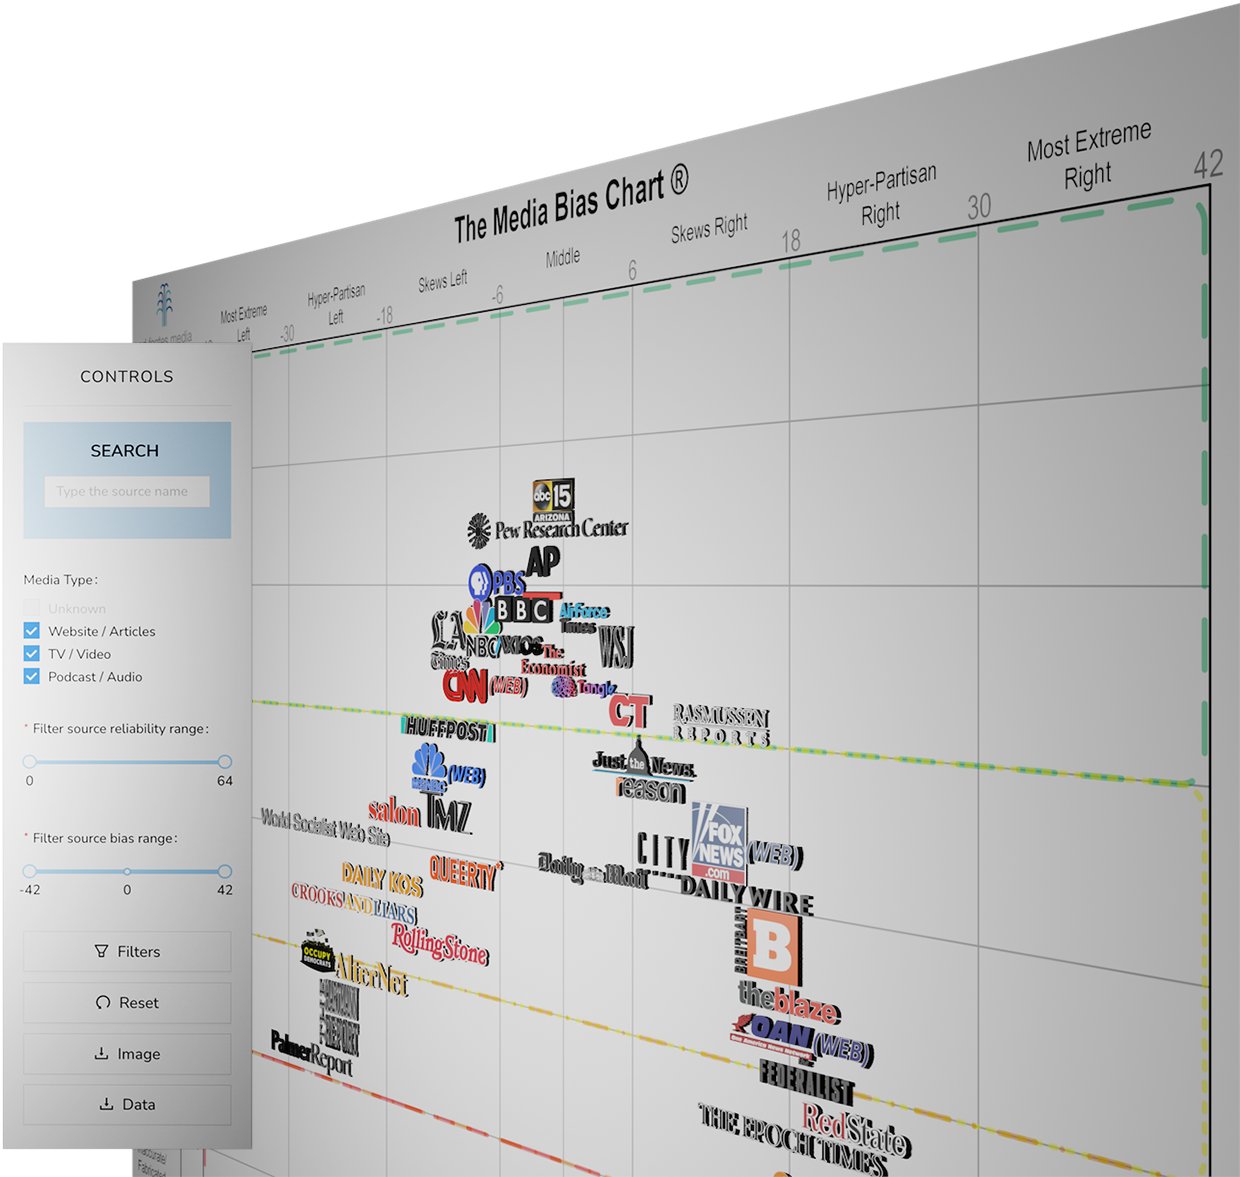Select the Tangle logo

pos(583,687)
